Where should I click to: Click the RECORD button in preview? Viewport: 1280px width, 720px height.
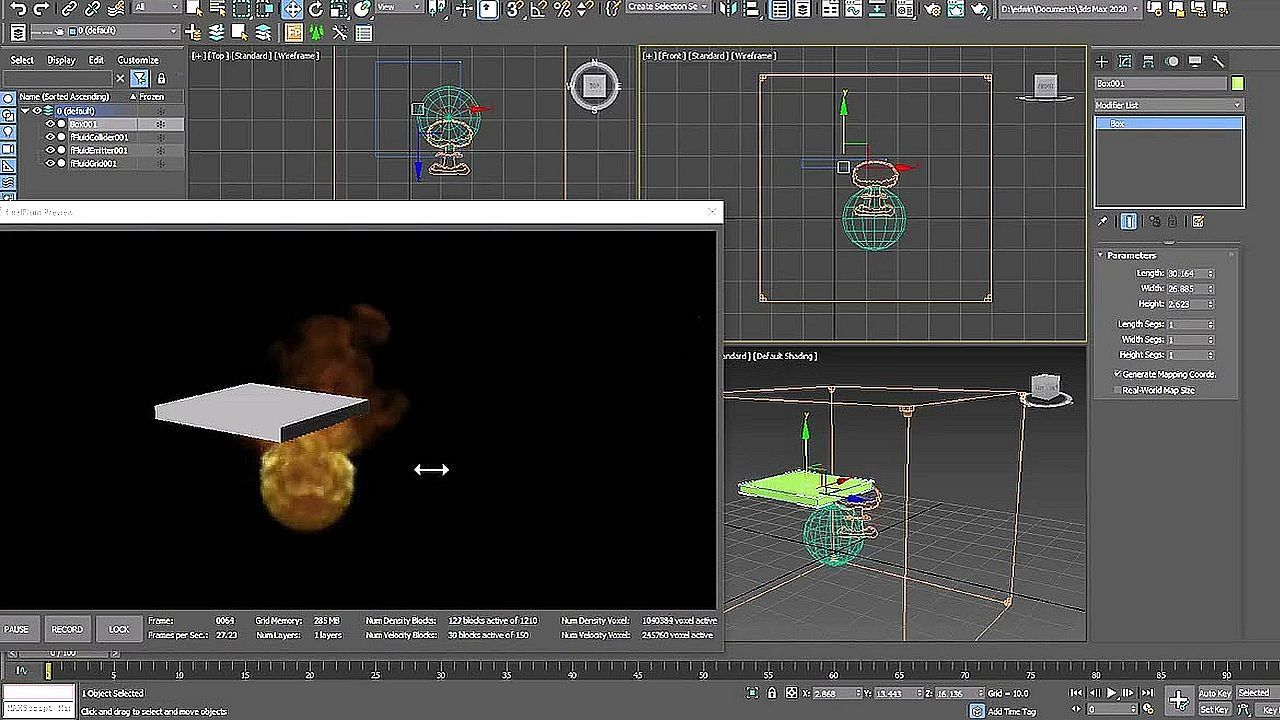[x=67, y=629]
